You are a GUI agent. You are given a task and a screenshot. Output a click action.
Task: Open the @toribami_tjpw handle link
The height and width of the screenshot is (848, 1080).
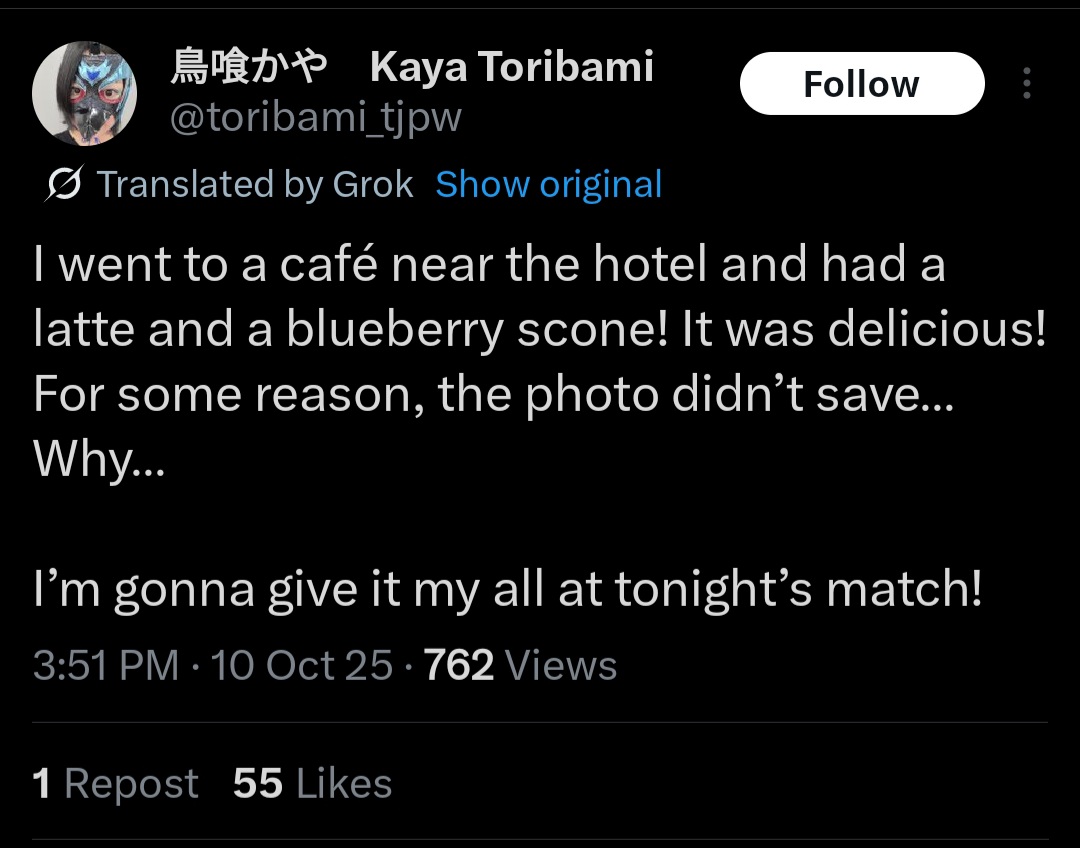click(x=315, y=118)
